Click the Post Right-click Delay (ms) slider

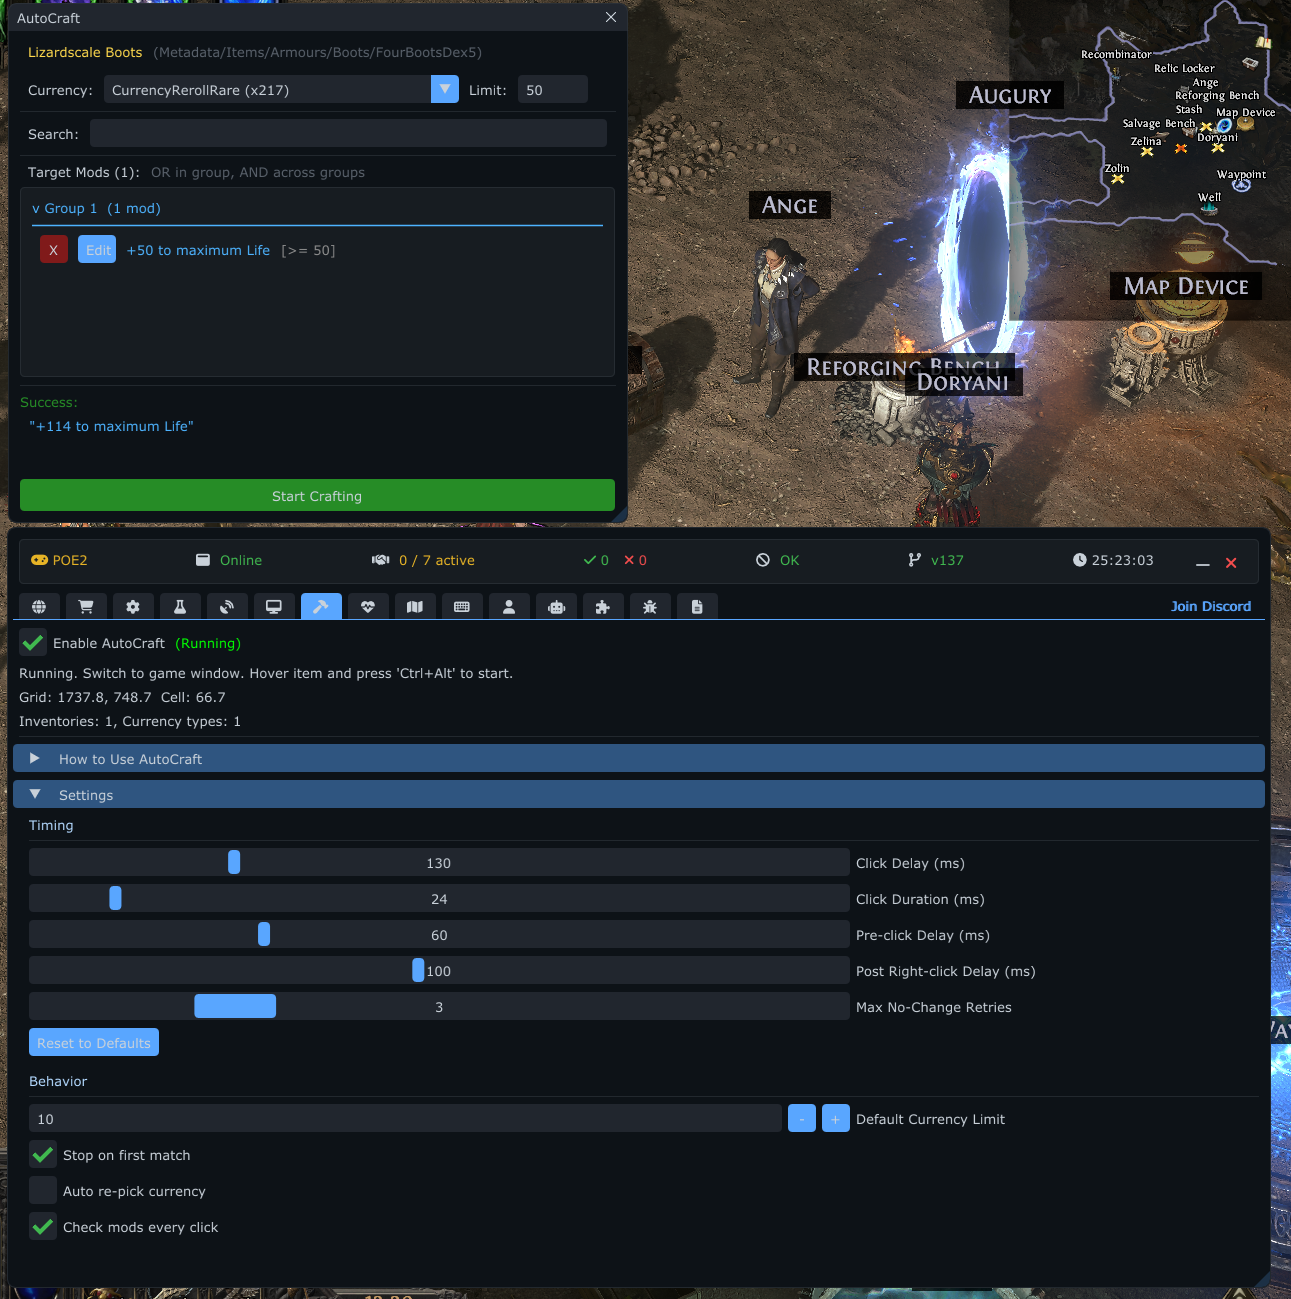point(439,971)
